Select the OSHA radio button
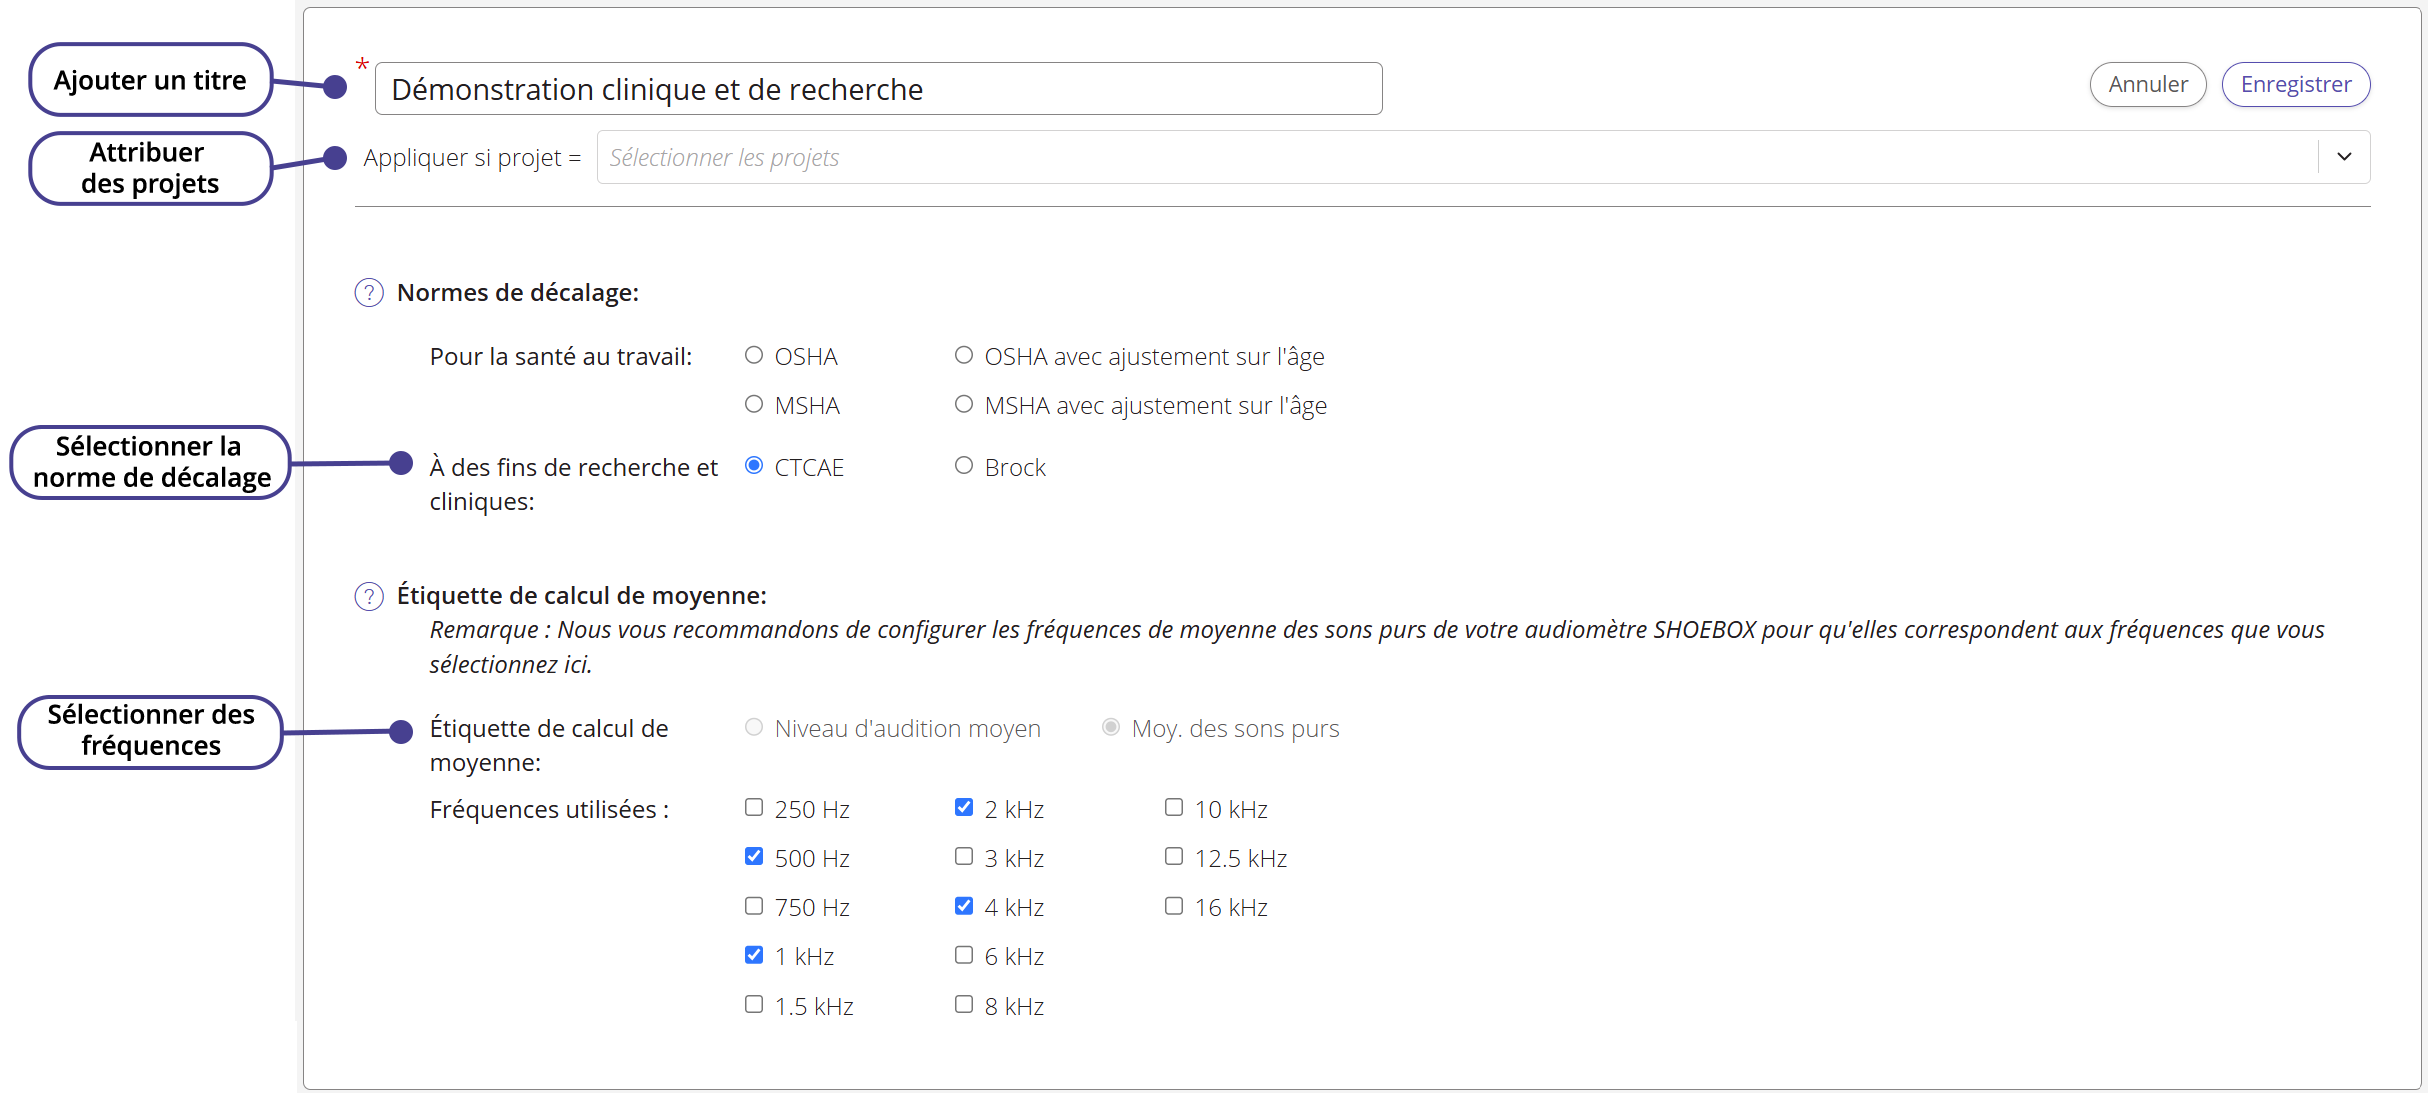The height and width of the screenshot is (1093, 2428). coord(754,355)
